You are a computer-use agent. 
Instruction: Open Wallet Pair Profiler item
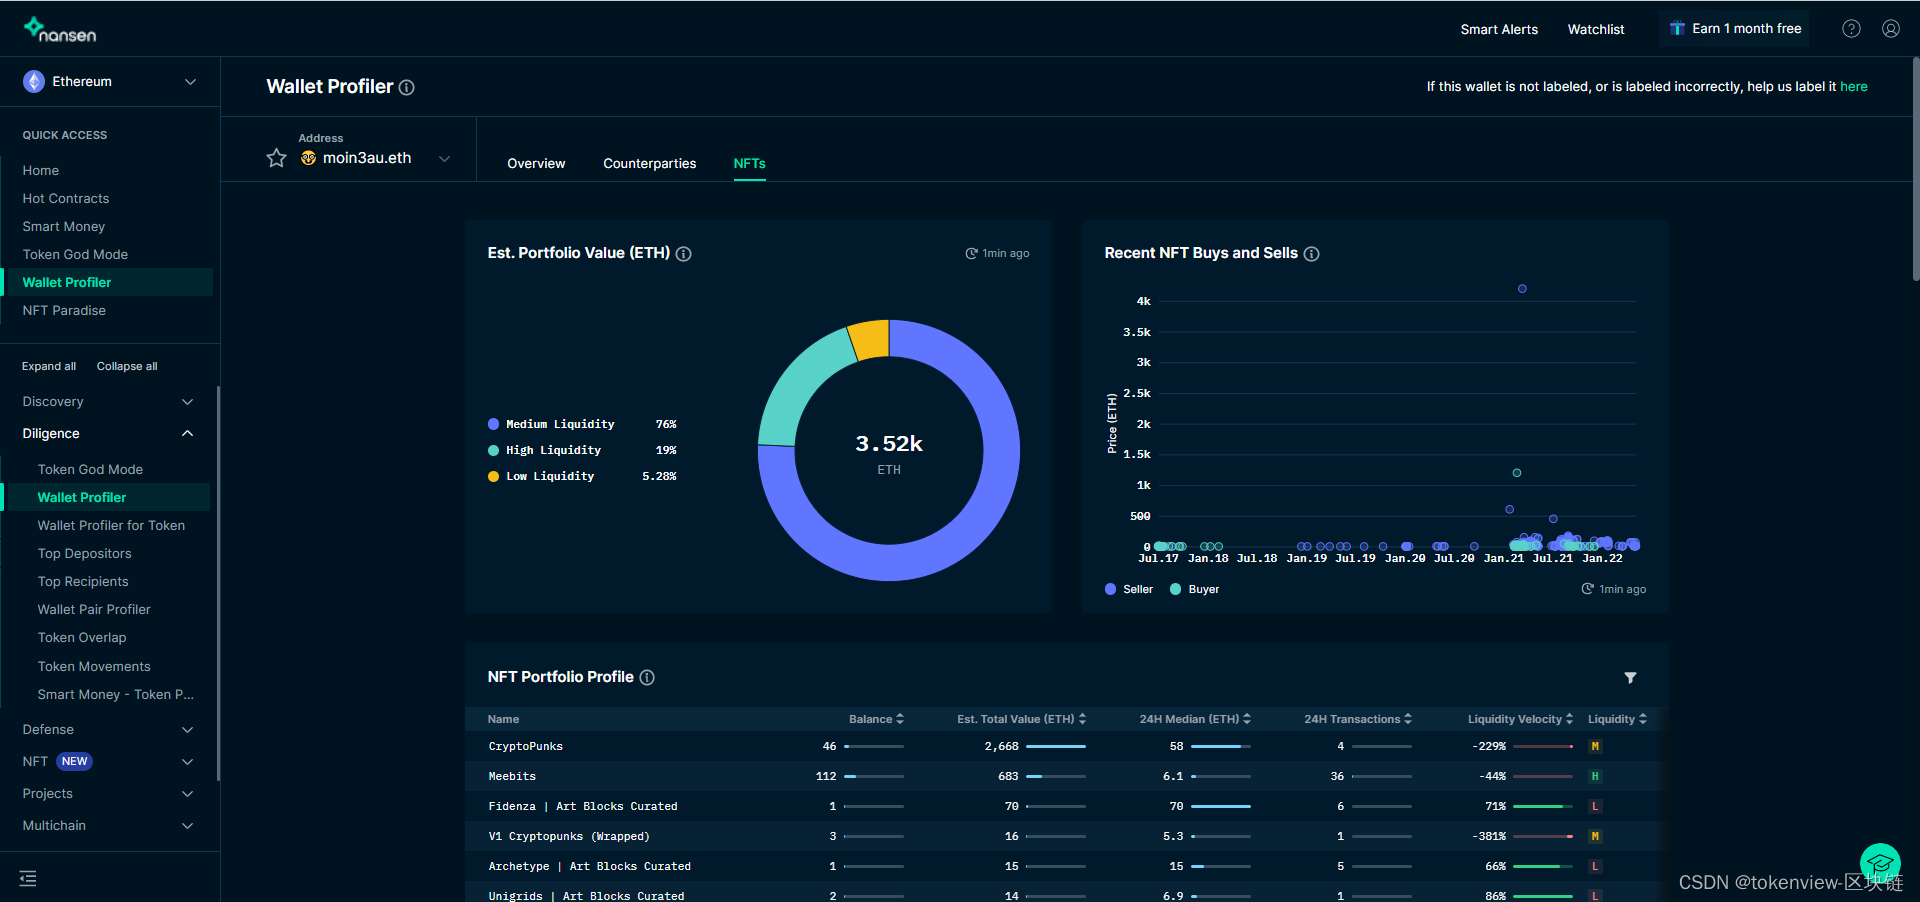[94, 610]
